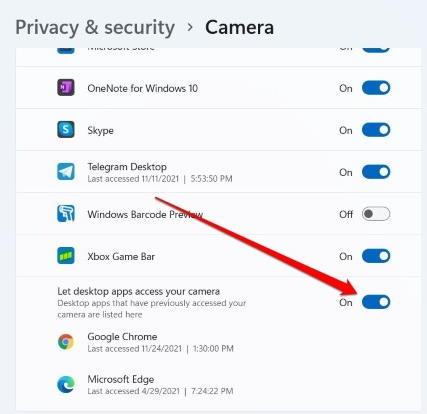The height and width of the screenshot is (414, 427).
Task: Go back to Privacy & security breadcrumb
Action: pos(95,28)
